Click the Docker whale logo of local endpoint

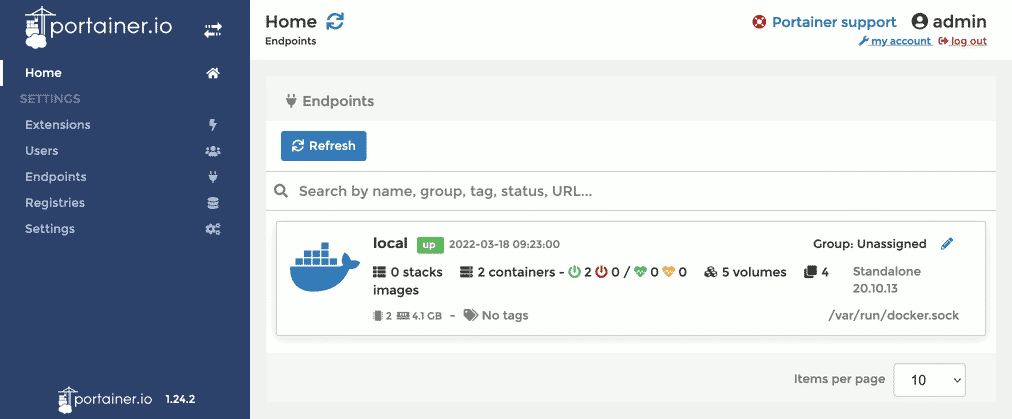[x=324, y=267]
